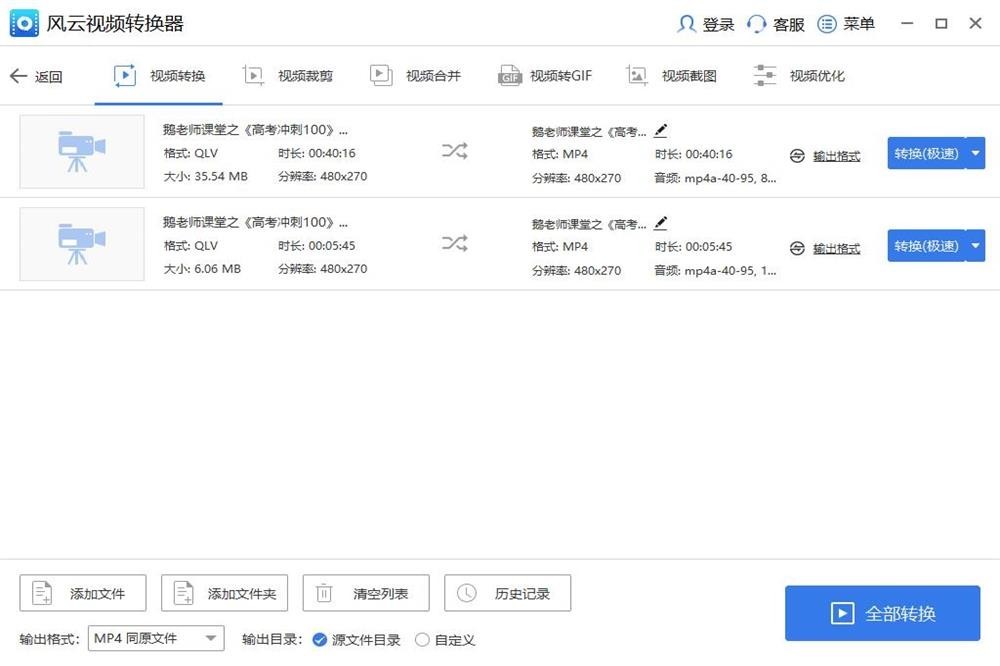Select the custom output directory option

click(x=423, y=640)
